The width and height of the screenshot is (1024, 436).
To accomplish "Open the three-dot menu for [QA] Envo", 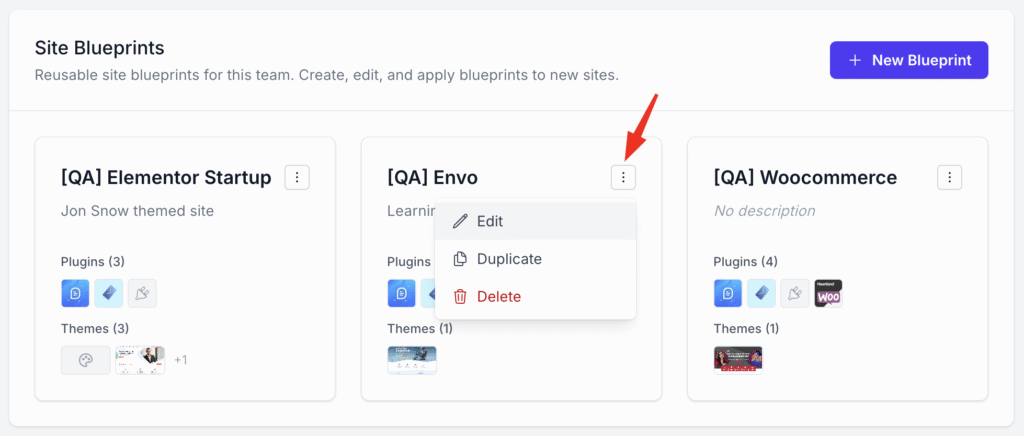I will pos(624,177).
